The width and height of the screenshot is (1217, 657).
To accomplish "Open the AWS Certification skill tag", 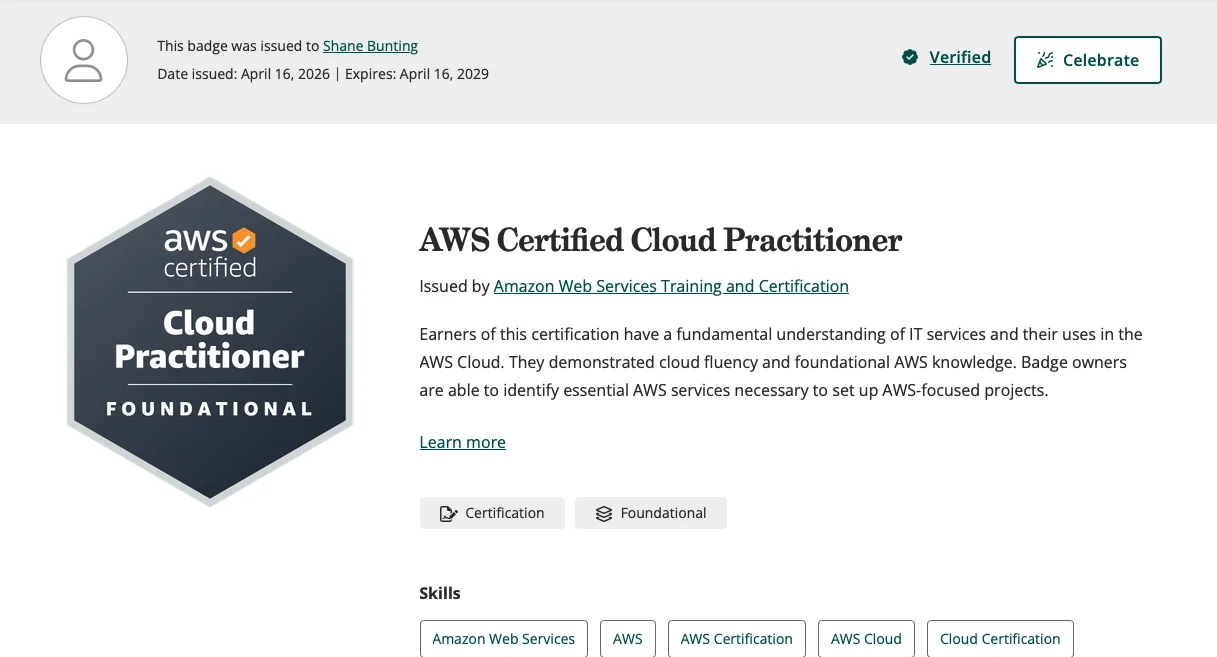I will tap(737, 639).
